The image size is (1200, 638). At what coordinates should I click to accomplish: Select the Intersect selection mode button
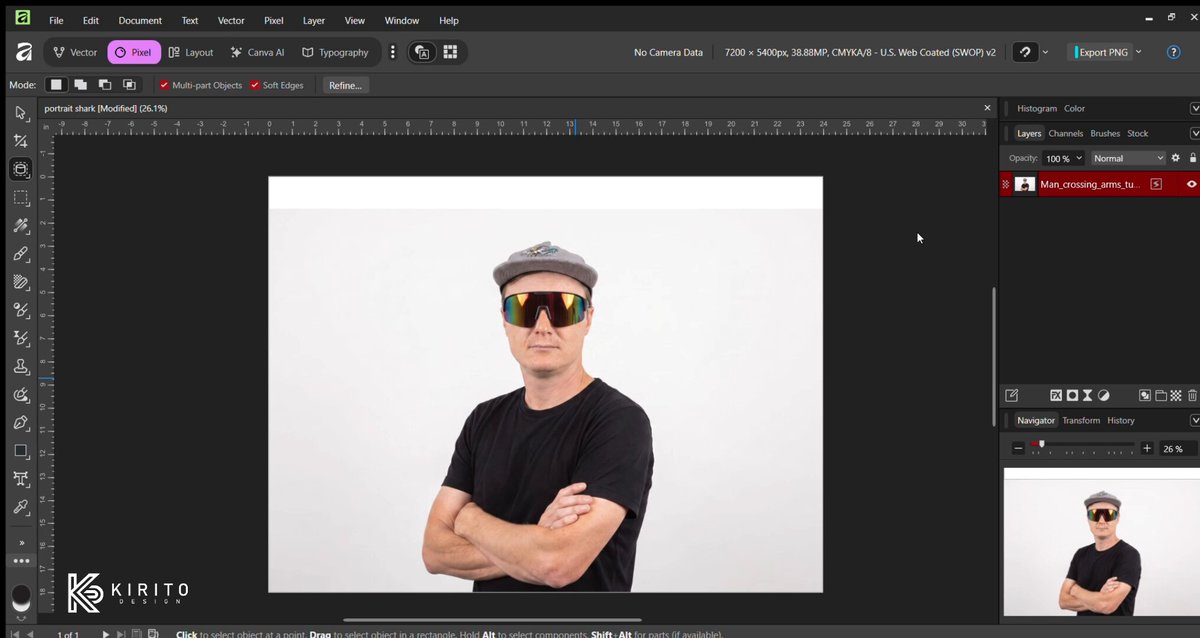point(129,85)
